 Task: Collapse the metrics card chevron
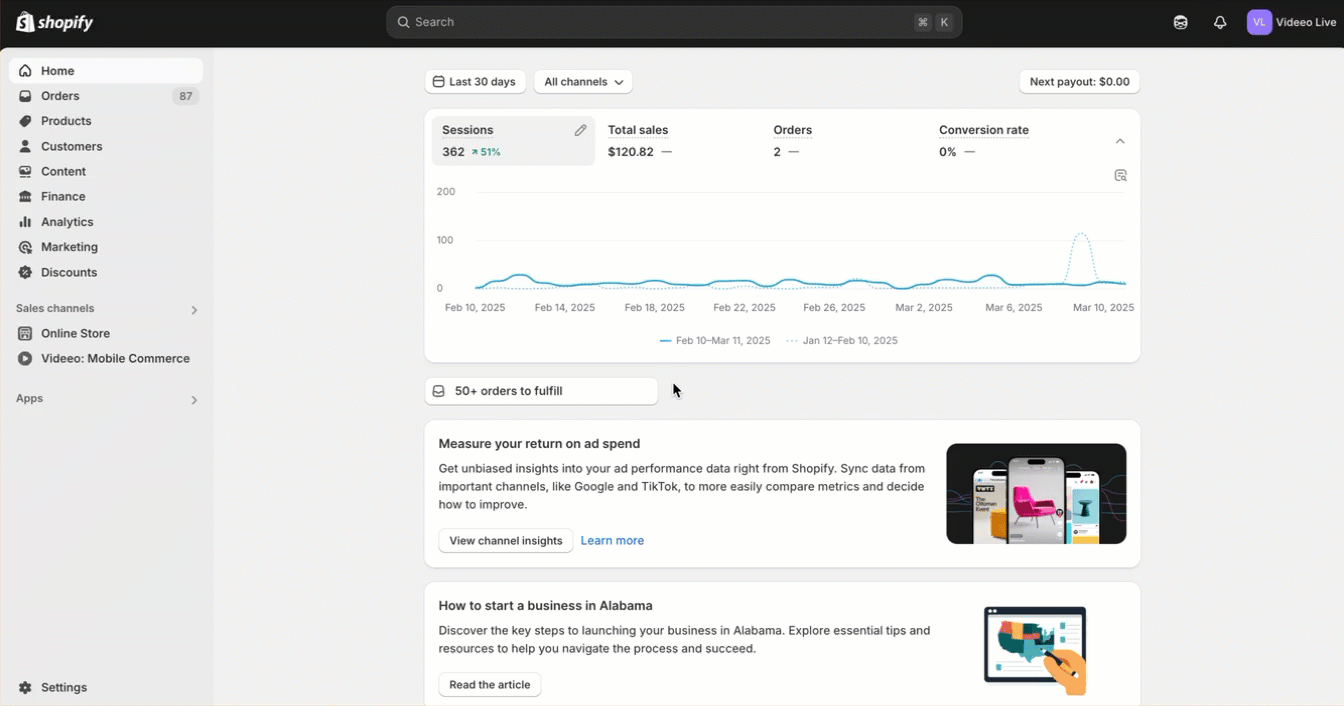click(1120, 141)
